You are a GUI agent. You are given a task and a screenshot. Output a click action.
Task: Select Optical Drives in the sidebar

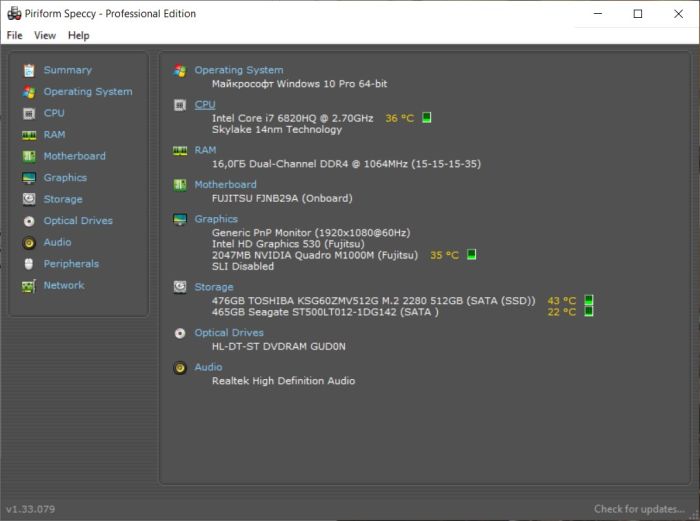pos(78,221)
